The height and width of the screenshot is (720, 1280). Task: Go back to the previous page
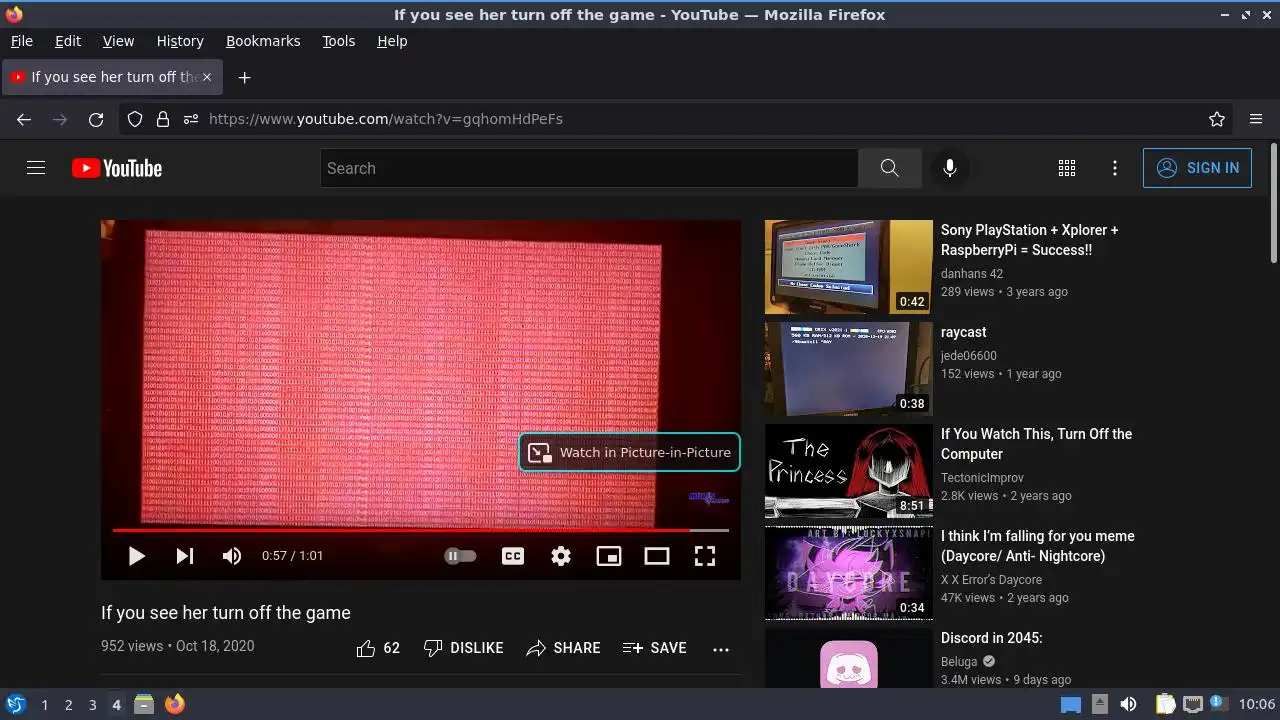[24, 119]
